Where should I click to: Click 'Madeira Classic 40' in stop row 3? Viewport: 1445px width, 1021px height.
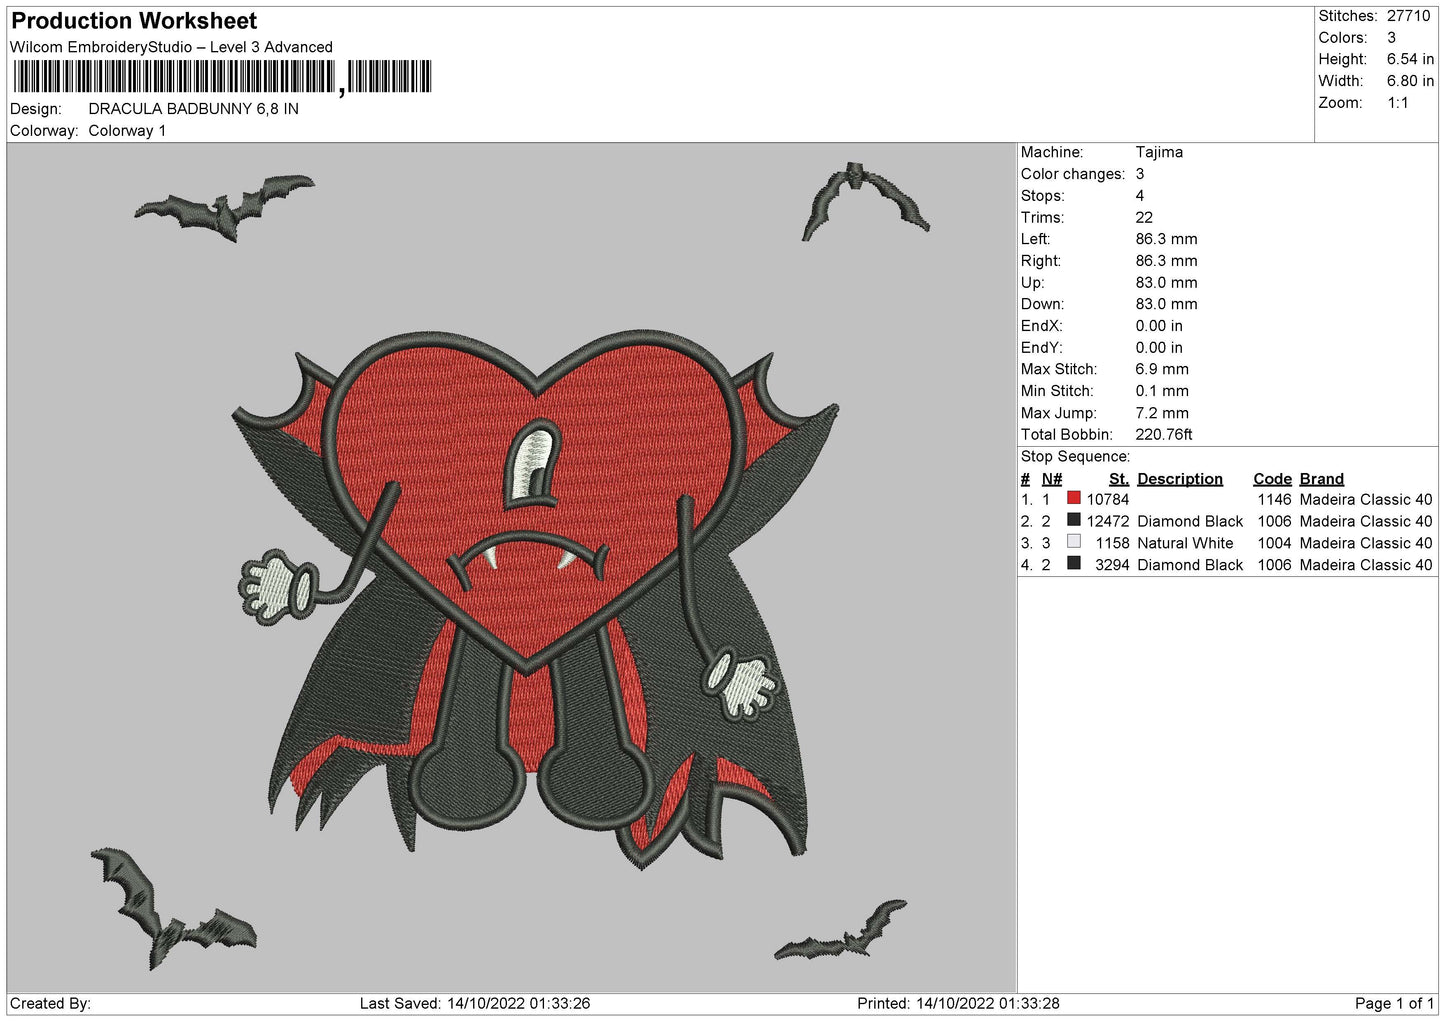(1366, 544)
